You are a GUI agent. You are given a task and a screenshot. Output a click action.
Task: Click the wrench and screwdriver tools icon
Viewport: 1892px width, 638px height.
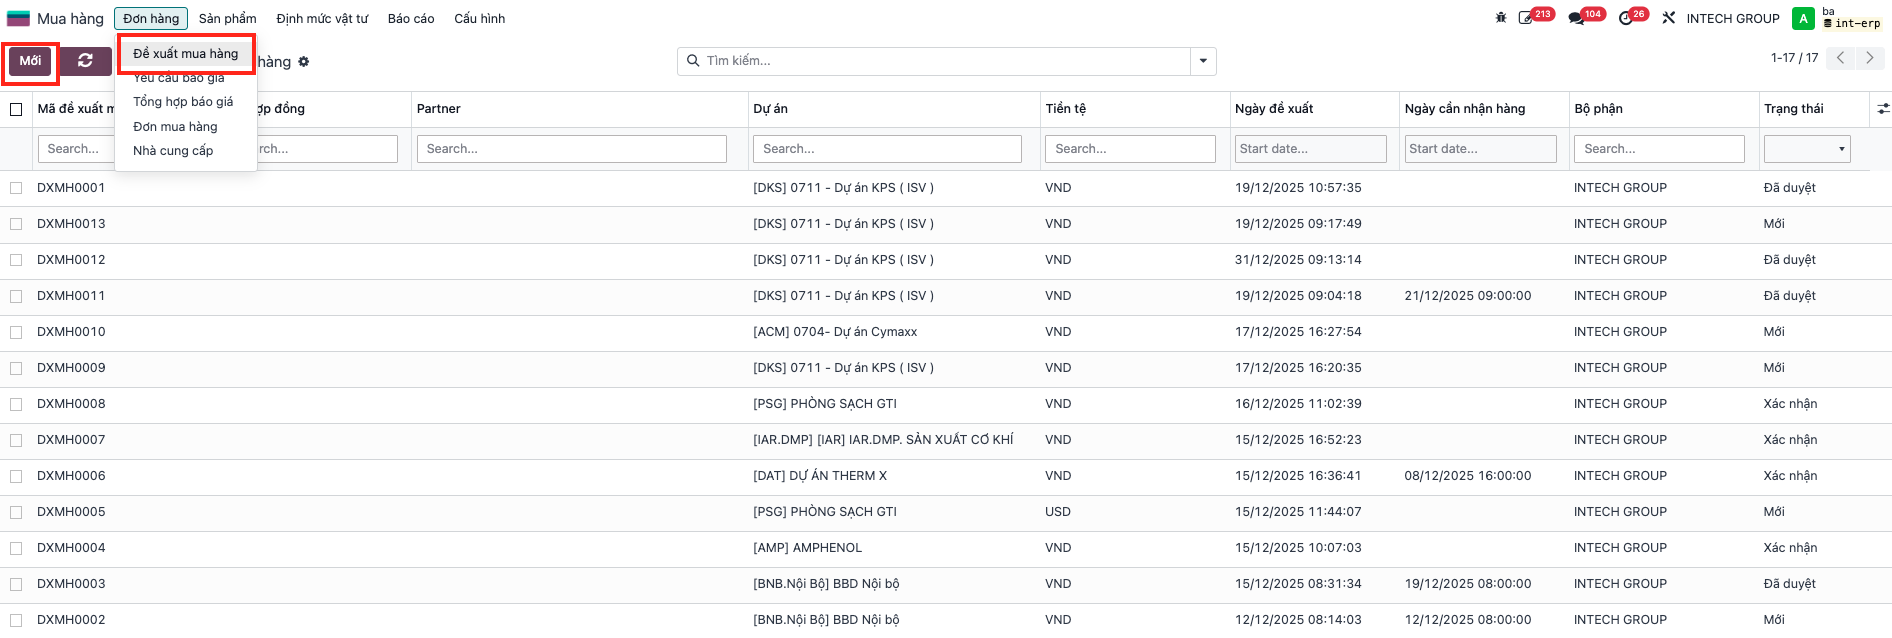coord(1668,18)
